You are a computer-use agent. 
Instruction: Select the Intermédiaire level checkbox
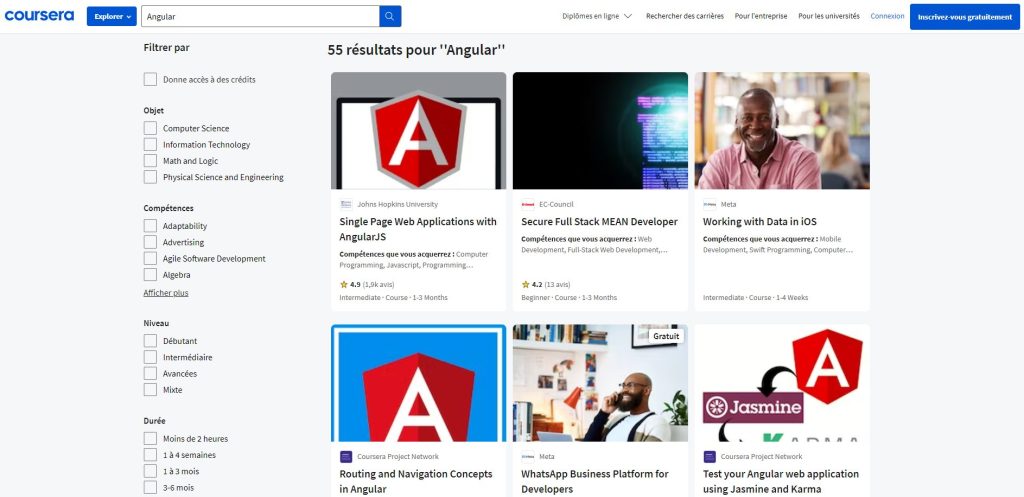click(x=150, y=357)
